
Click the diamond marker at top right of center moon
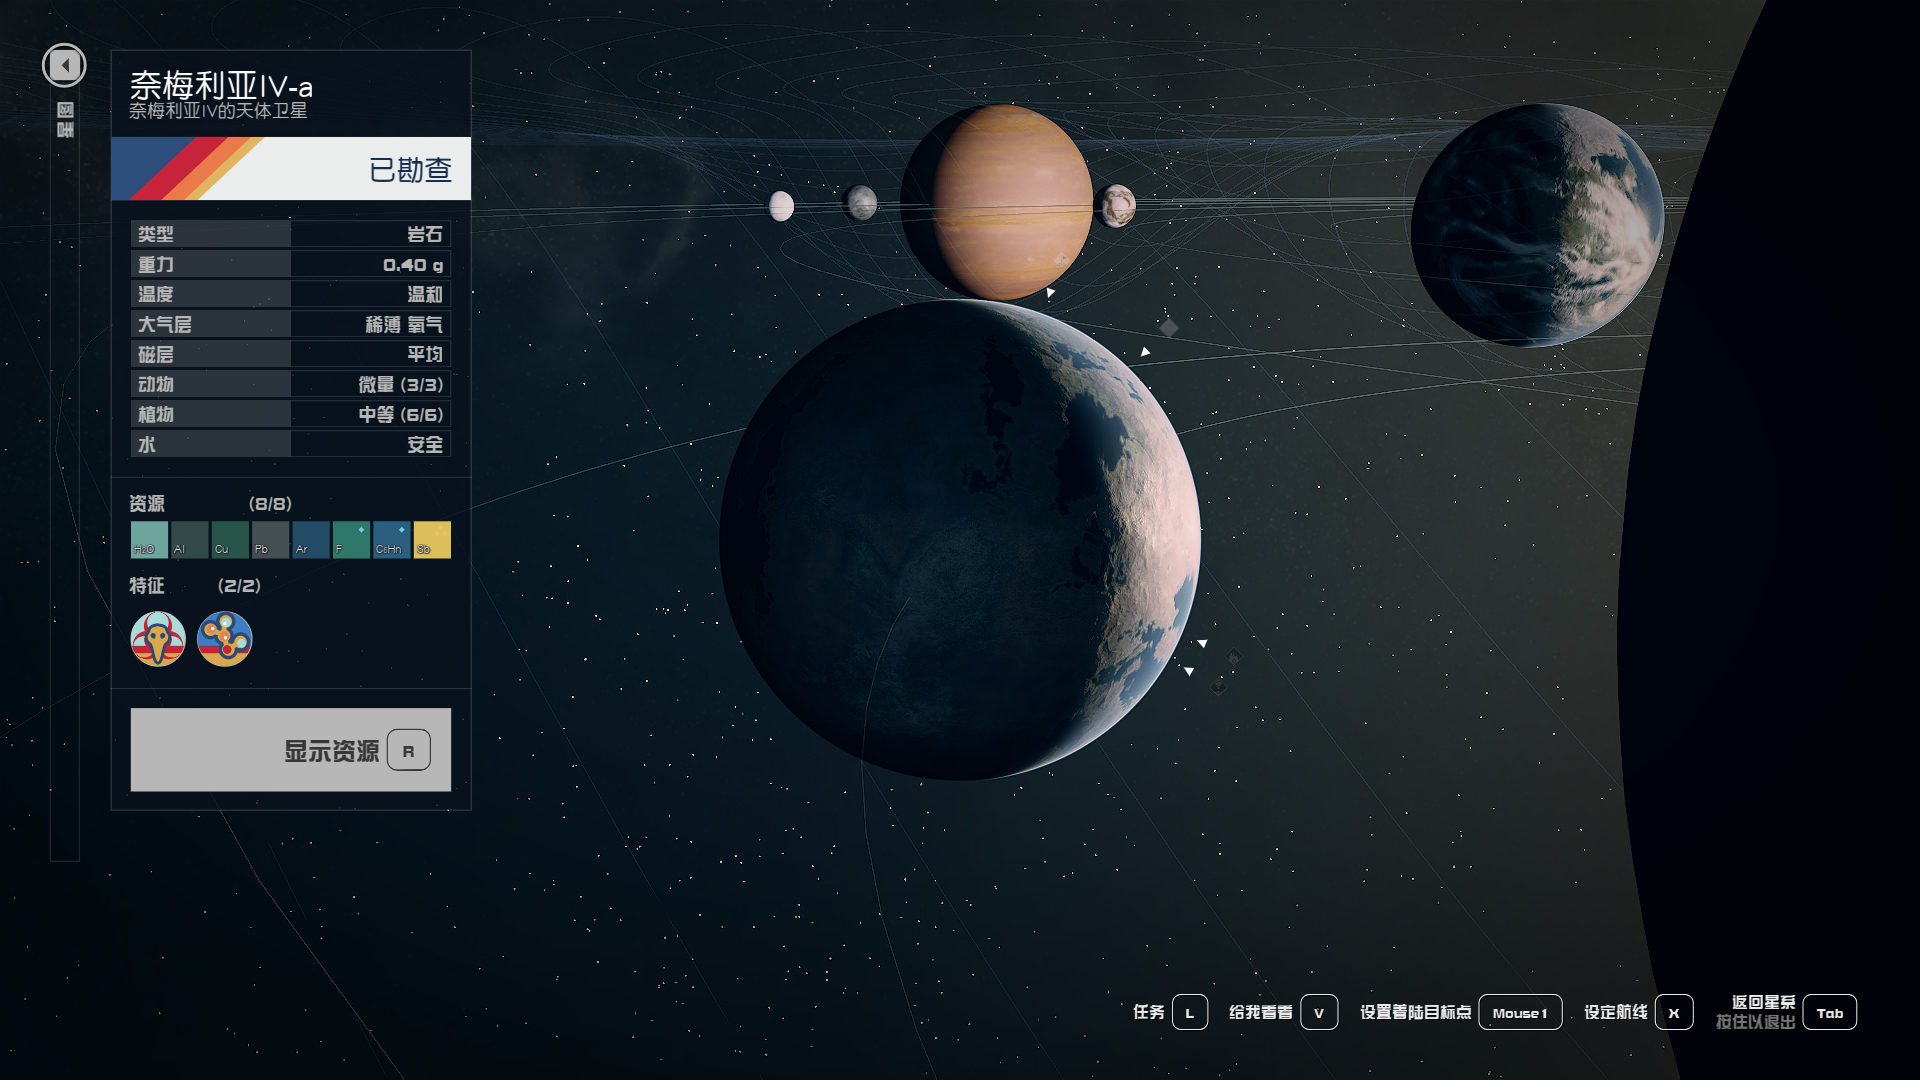pos(1168,327)
